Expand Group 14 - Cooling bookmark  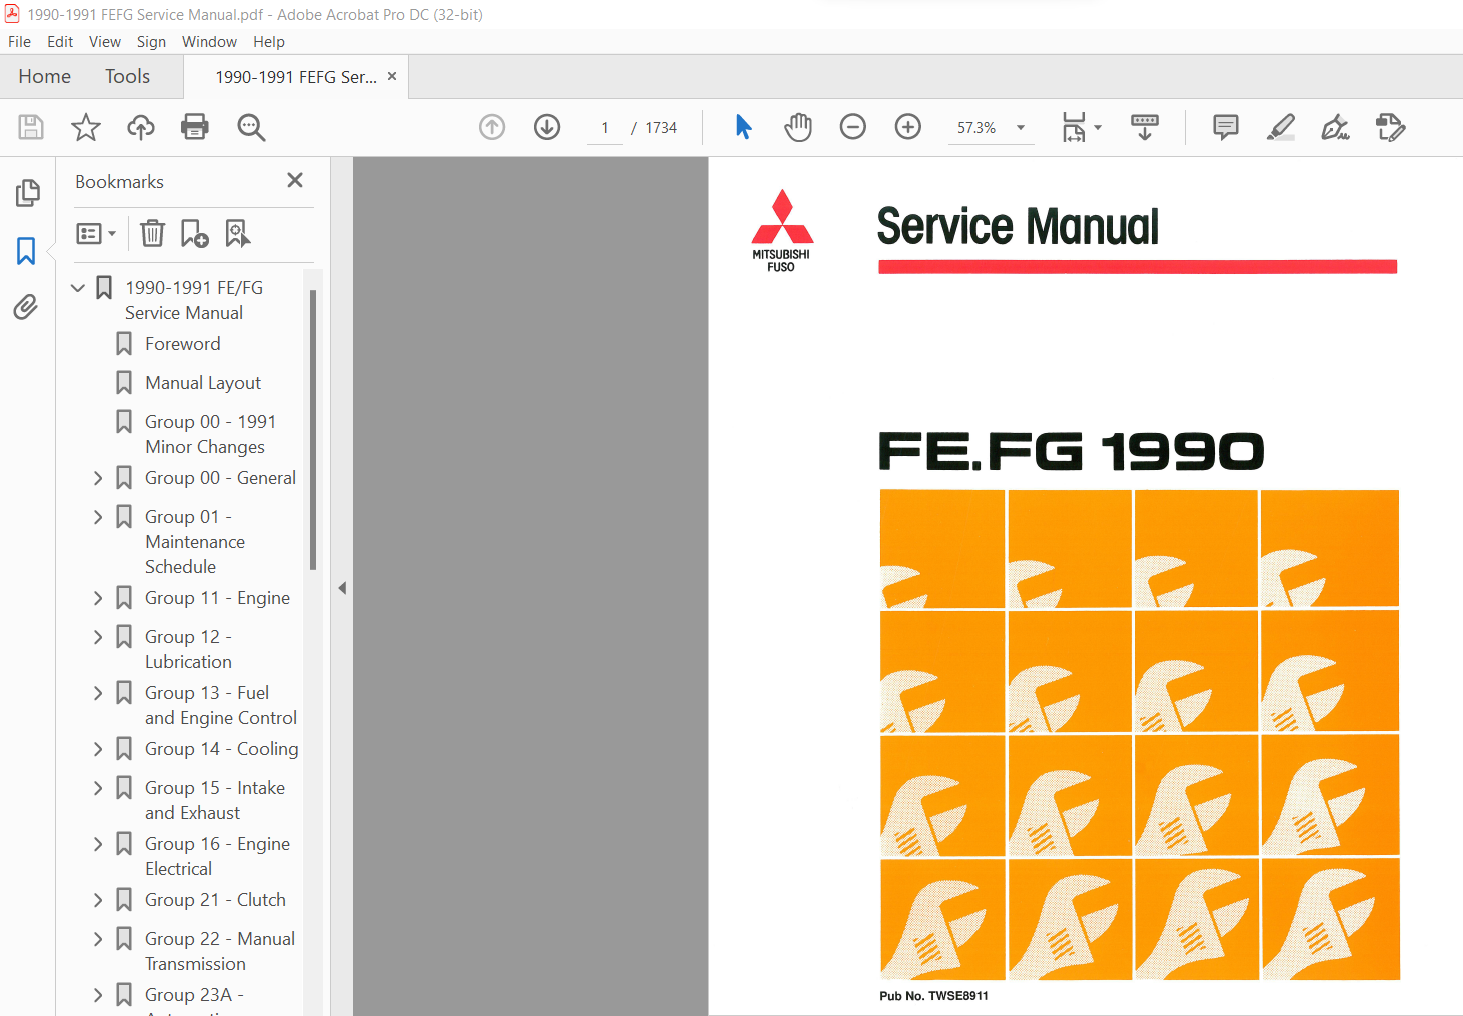click(x=98, y=749)
